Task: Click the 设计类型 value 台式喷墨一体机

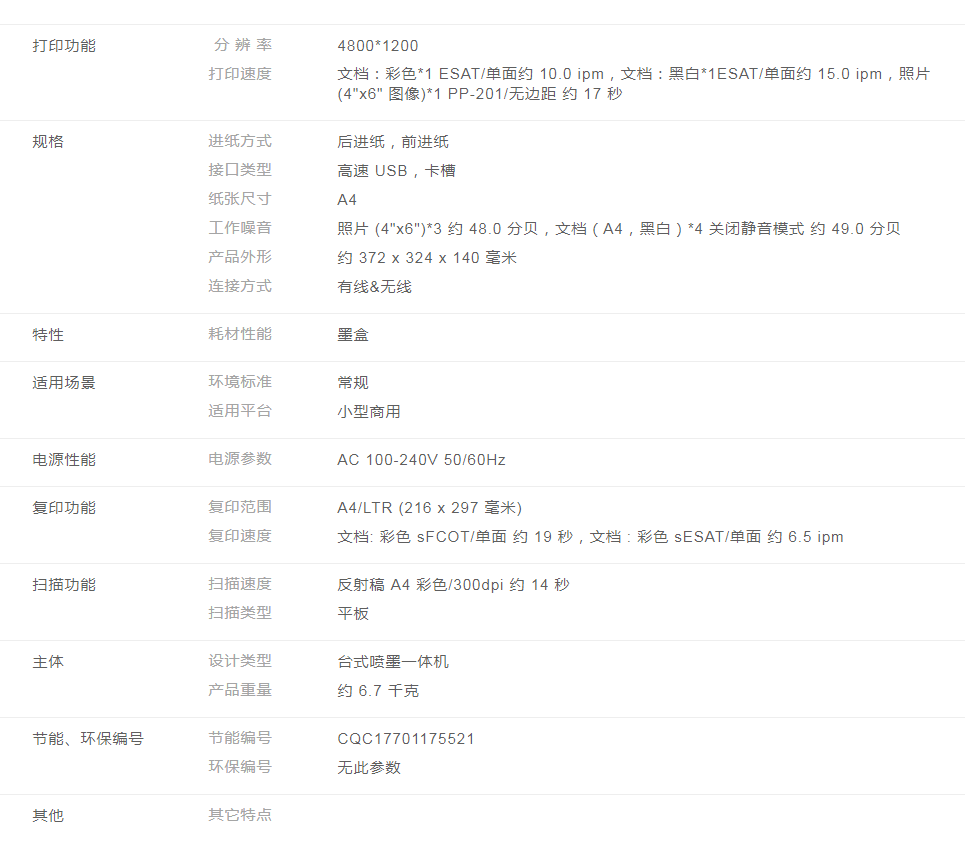Action: 393,662
